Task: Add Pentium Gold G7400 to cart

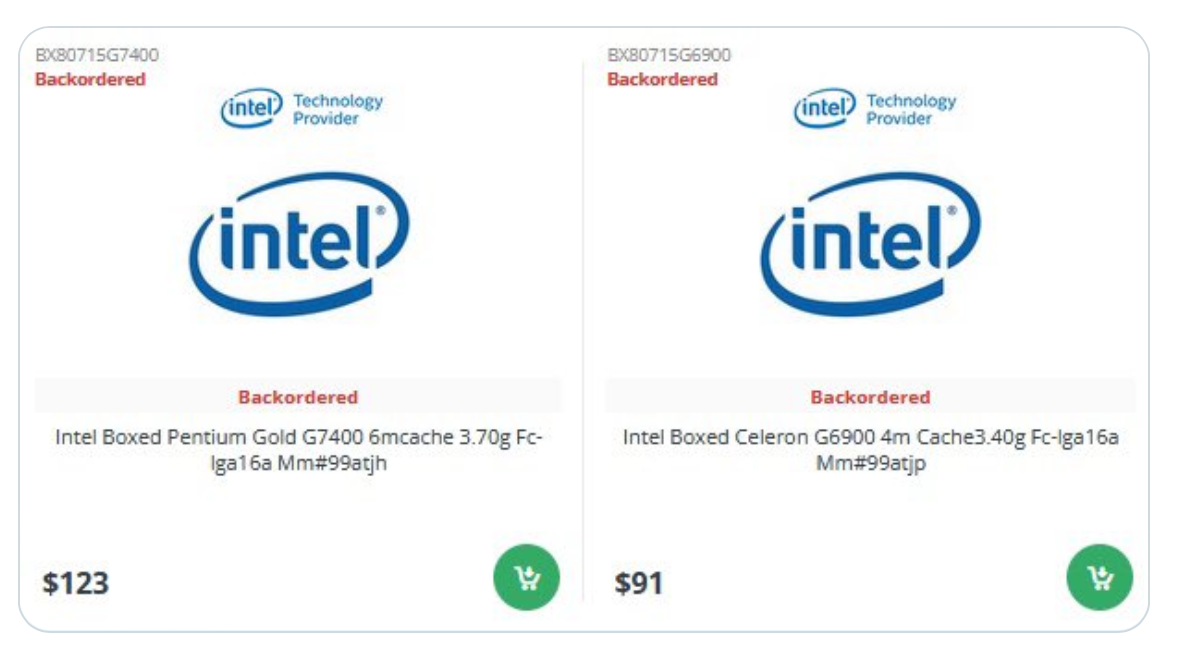Action: pos(526,578)
